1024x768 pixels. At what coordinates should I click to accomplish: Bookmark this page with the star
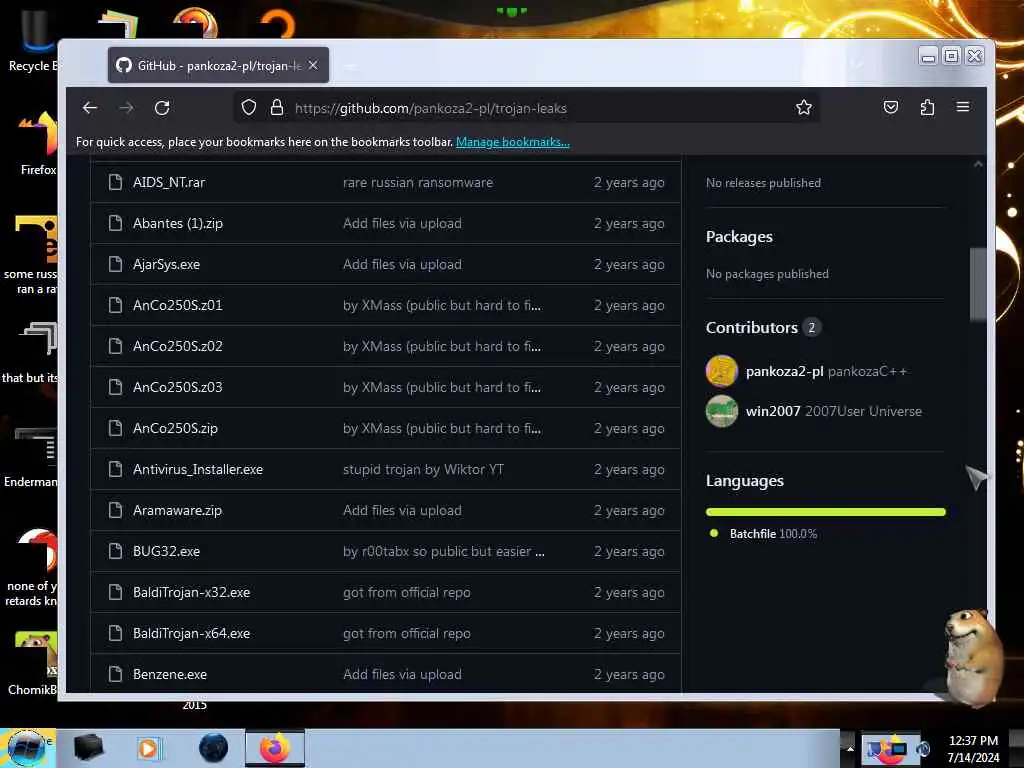[804, 107]
